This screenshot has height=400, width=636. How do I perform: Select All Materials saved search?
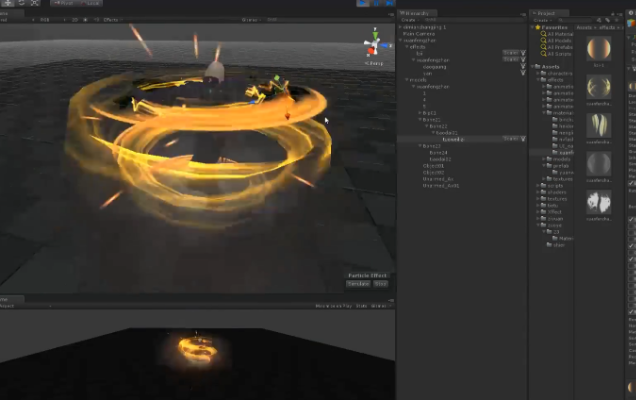coord(561,33)
